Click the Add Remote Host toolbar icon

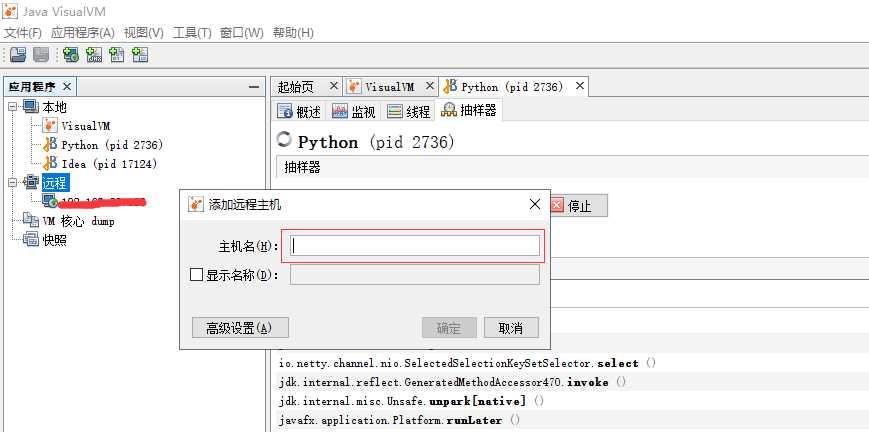coord(71,54)
